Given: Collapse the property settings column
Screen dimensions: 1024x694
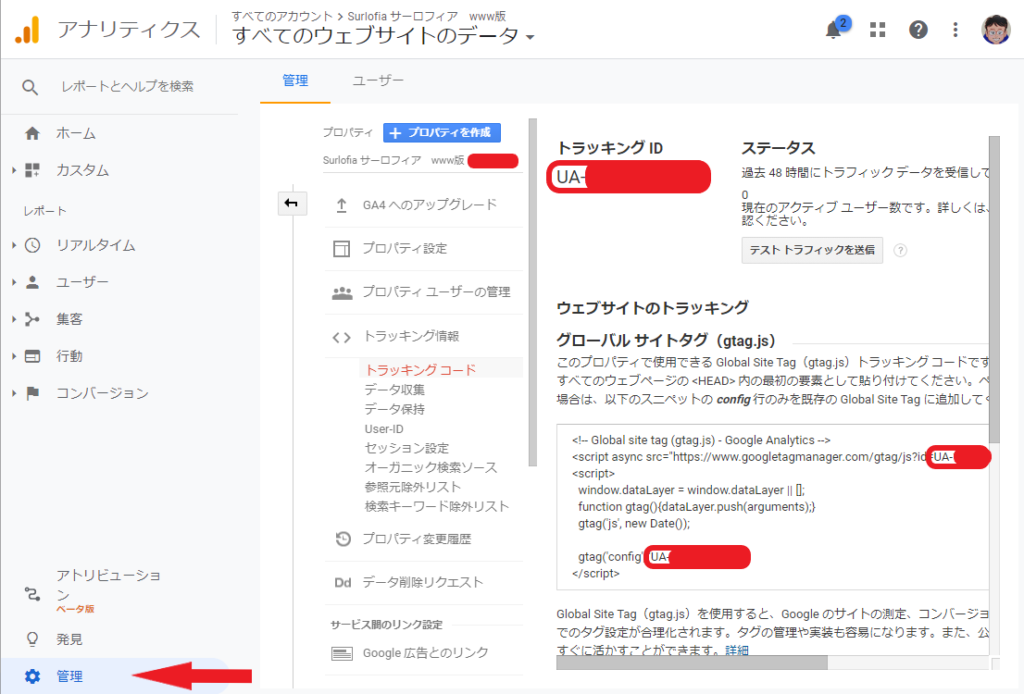Looking at the screenshot, I should pyautogui.click(x=290, y=203).
